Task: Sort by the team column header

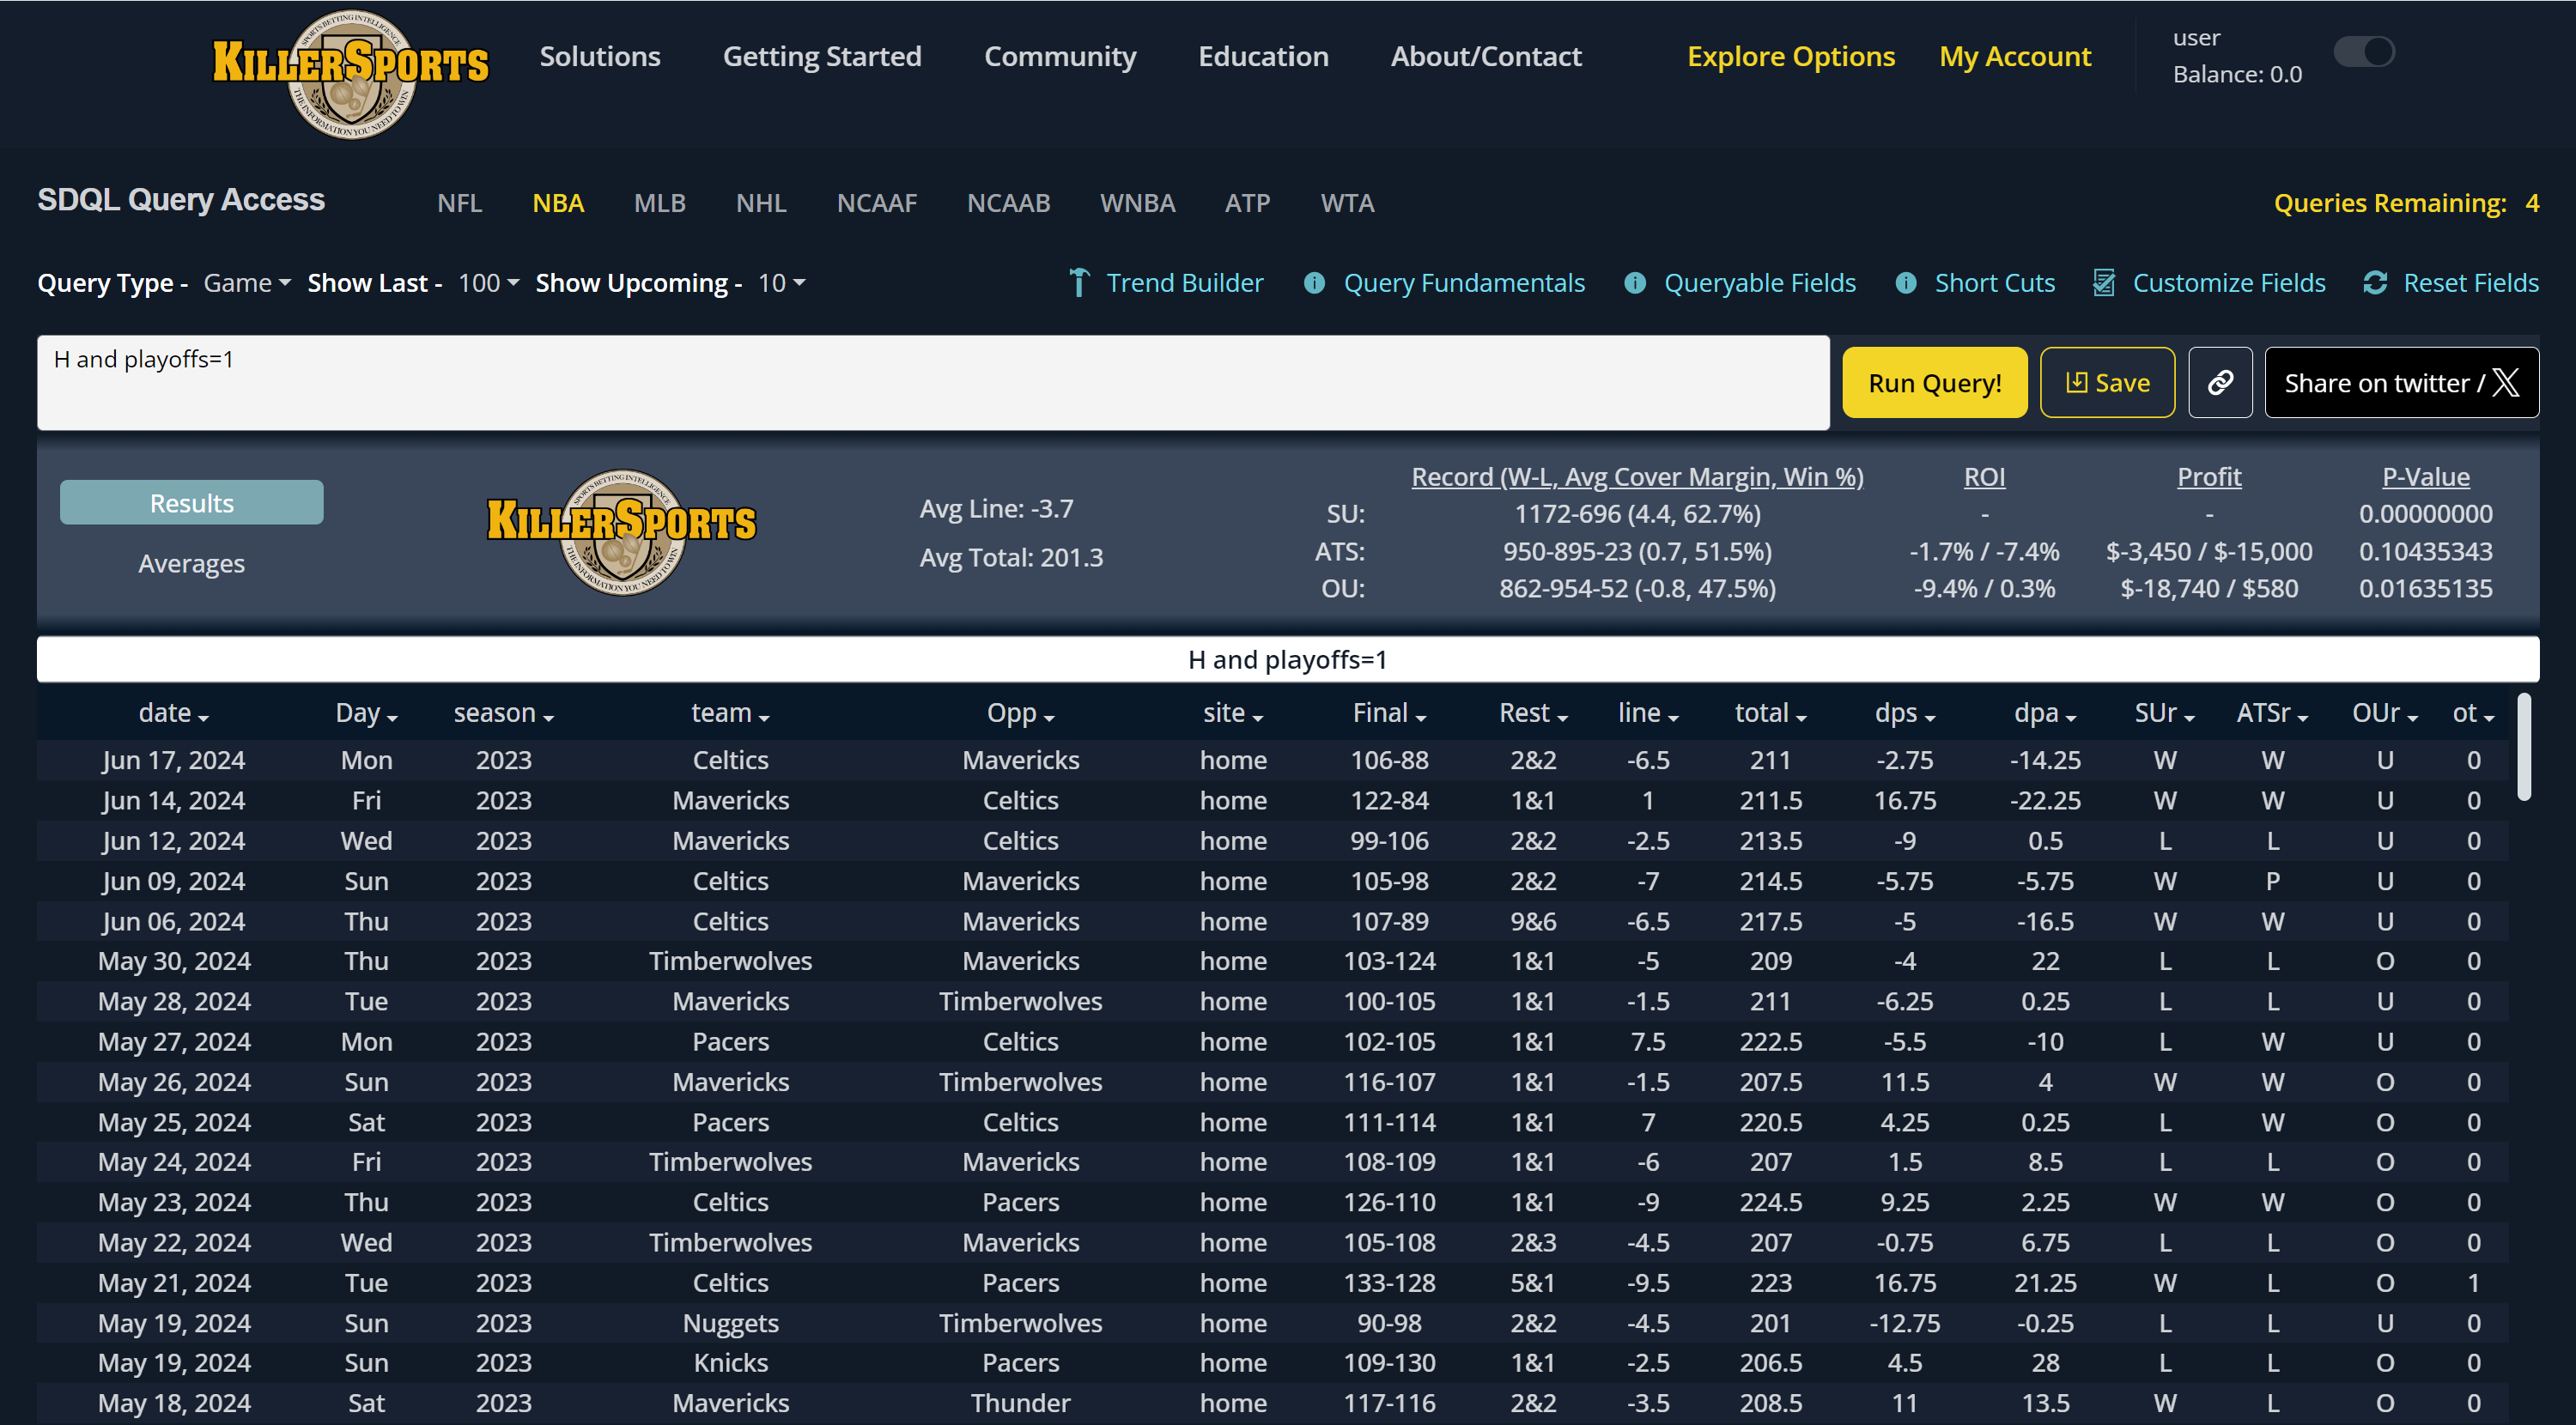Action: 730,713
